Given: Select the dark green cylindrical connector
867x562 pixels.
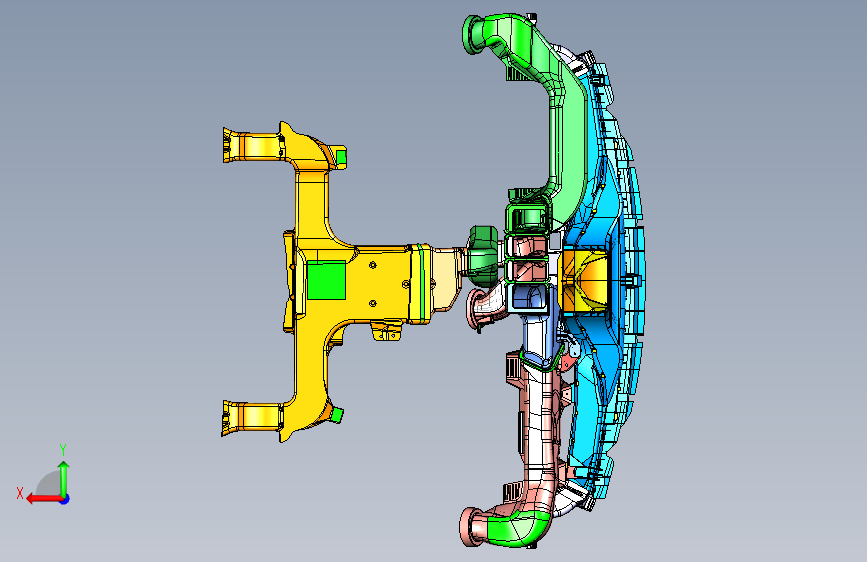Looking at the screenshot, I should (484, 256).
